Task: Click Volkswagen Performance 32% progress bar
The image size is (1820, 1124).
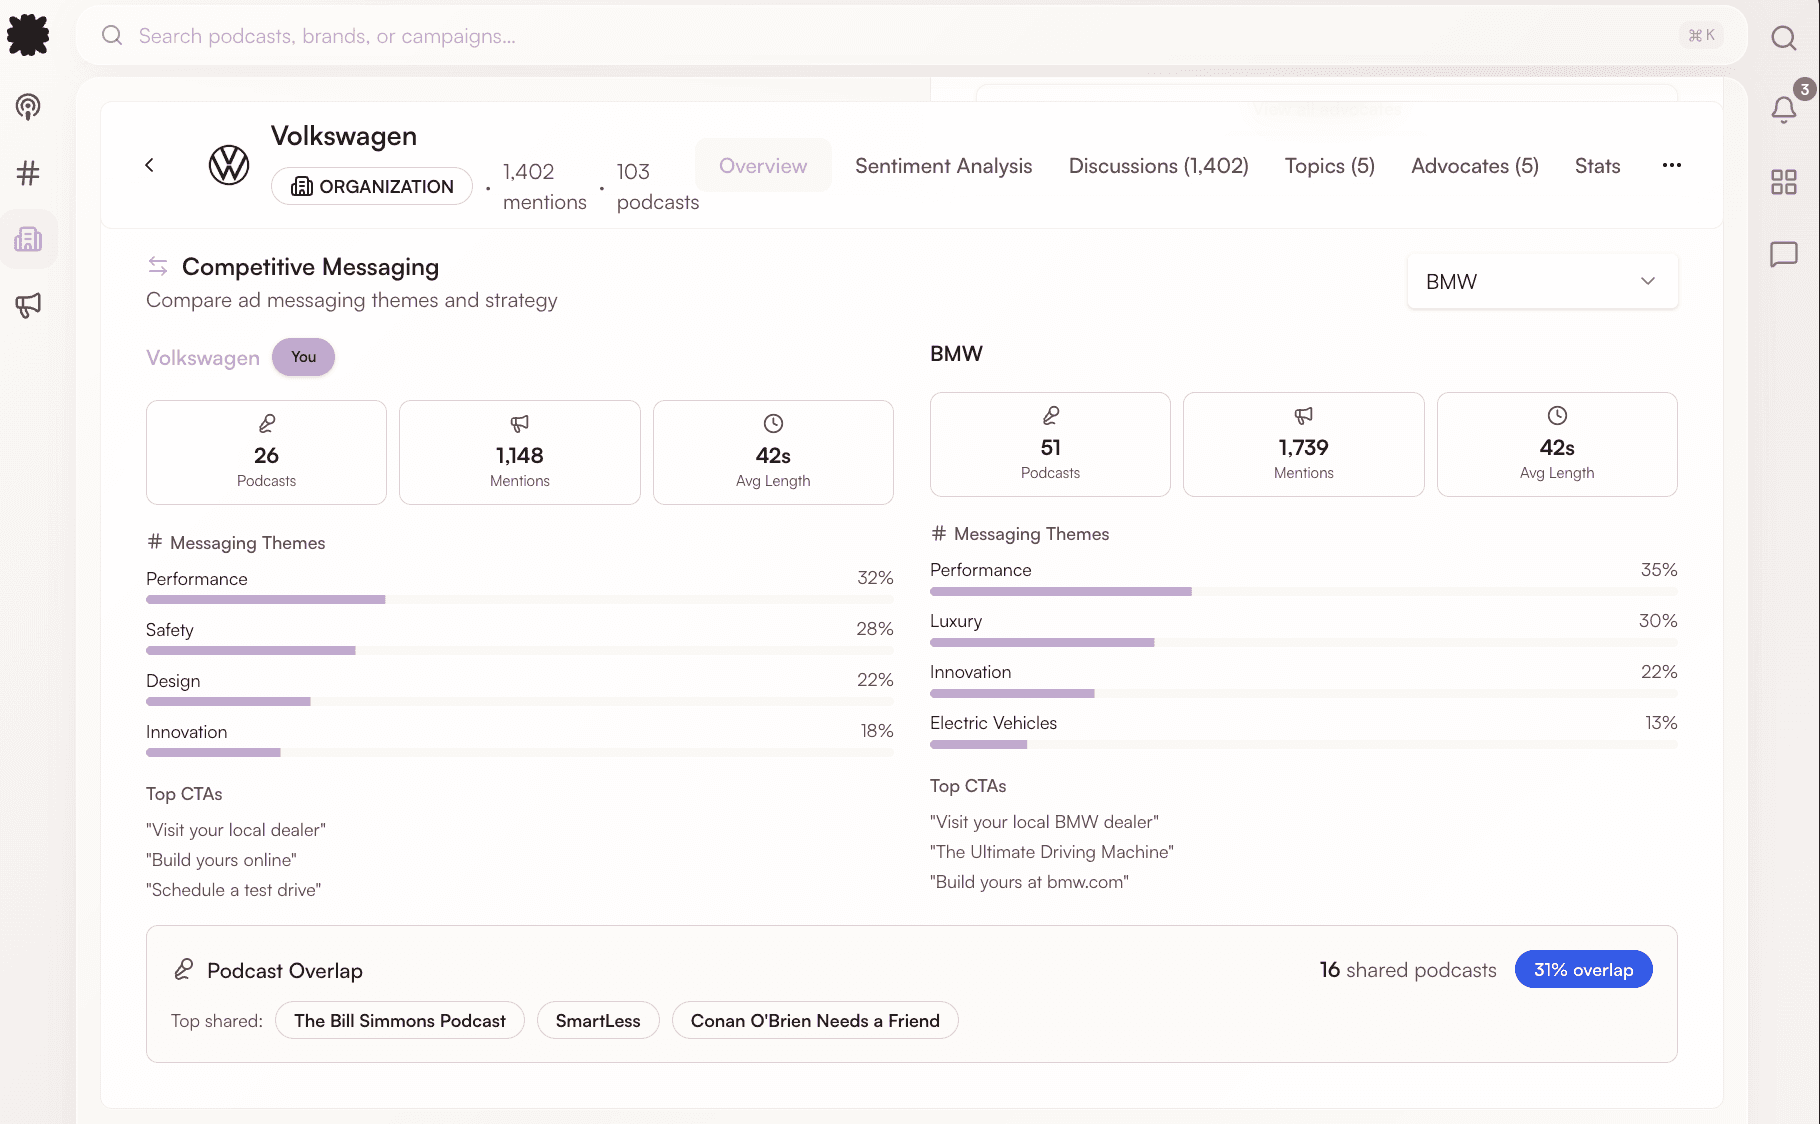Action: tap(520, 600)
